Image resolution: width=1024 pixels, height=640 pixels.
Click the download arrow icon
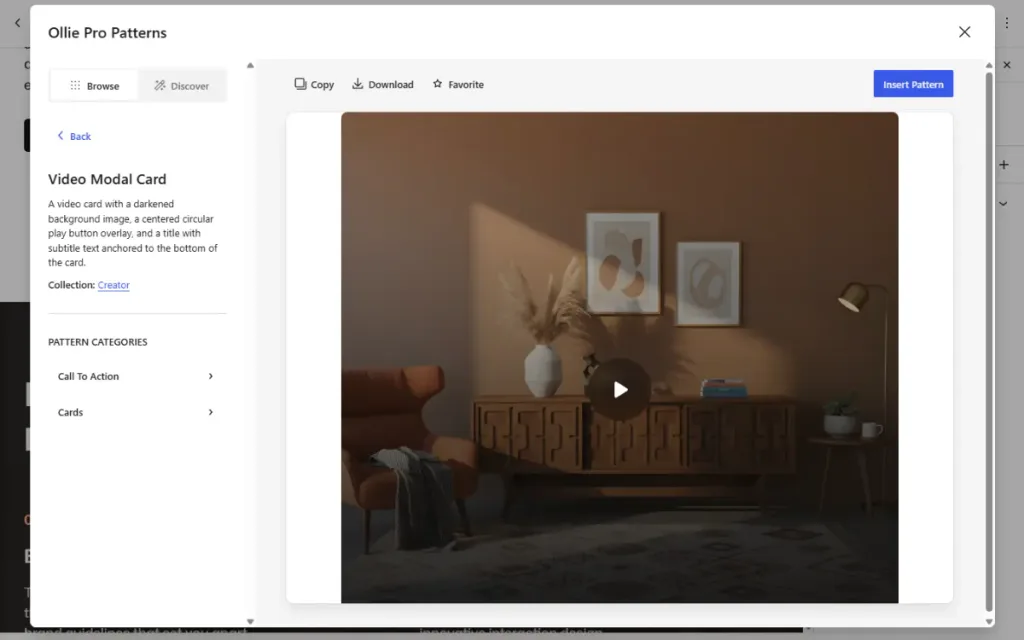click(357, 84)
